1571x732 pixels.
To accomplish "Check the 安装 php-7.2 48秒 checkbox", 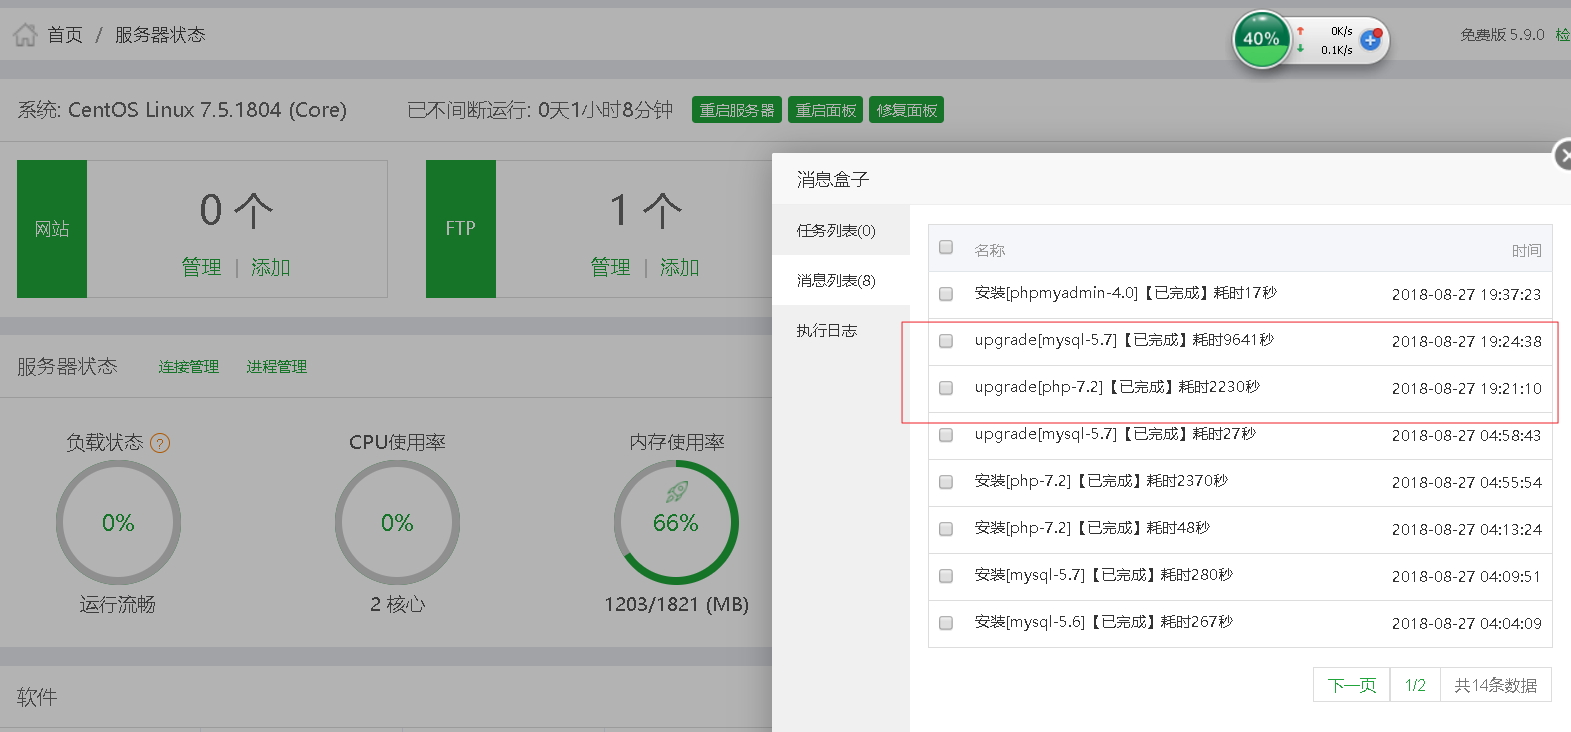I will coord(946,529).
